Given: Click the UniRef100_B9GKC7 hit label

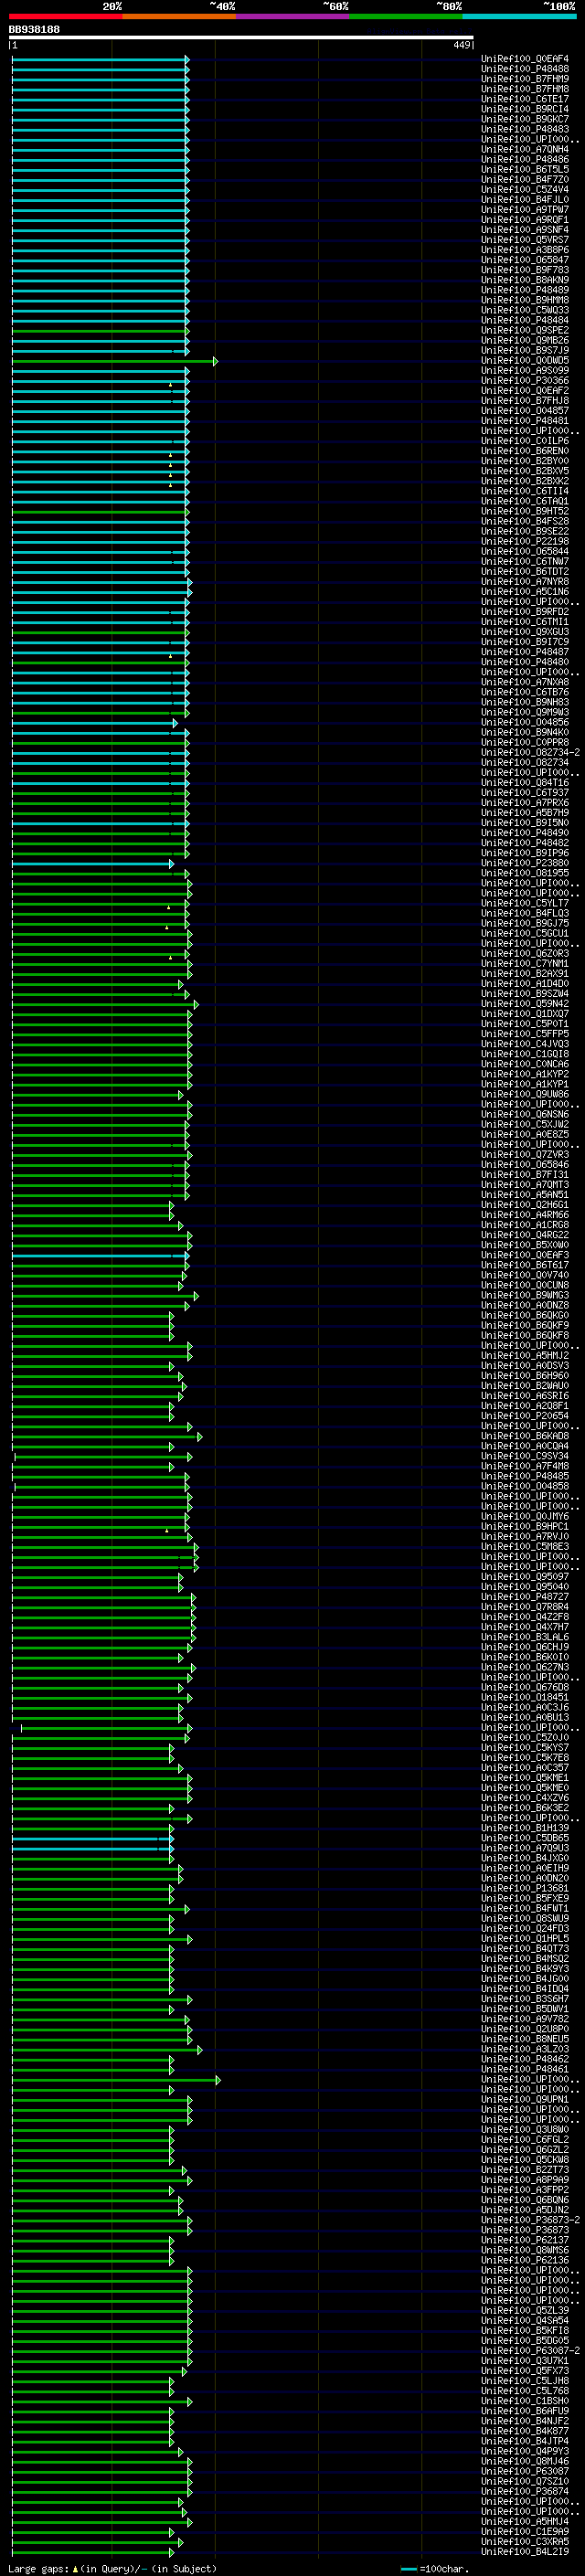Looking at the screenshot, I should (525, 119).
